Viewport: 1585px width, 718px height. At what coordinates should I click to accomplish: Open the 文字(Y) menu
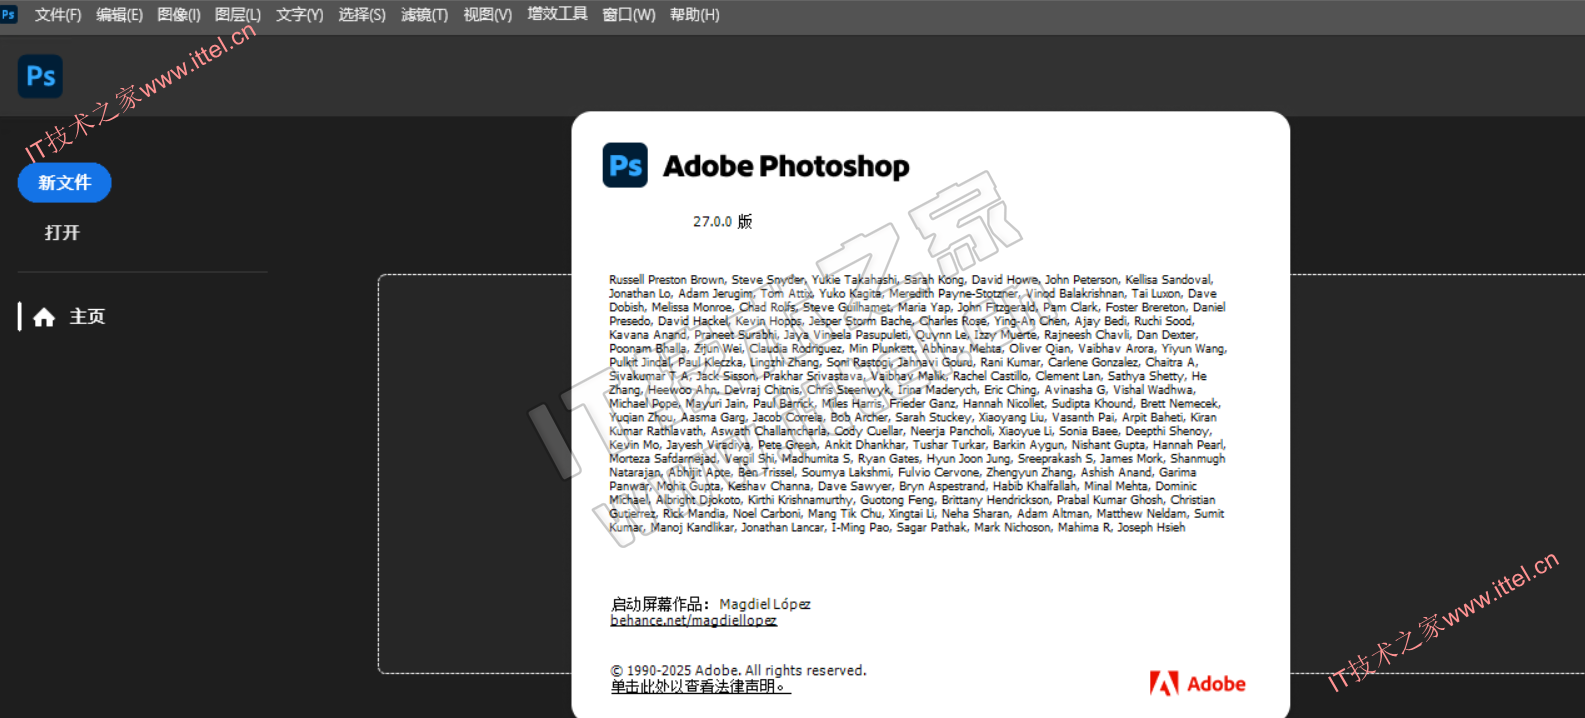point(299,15)
